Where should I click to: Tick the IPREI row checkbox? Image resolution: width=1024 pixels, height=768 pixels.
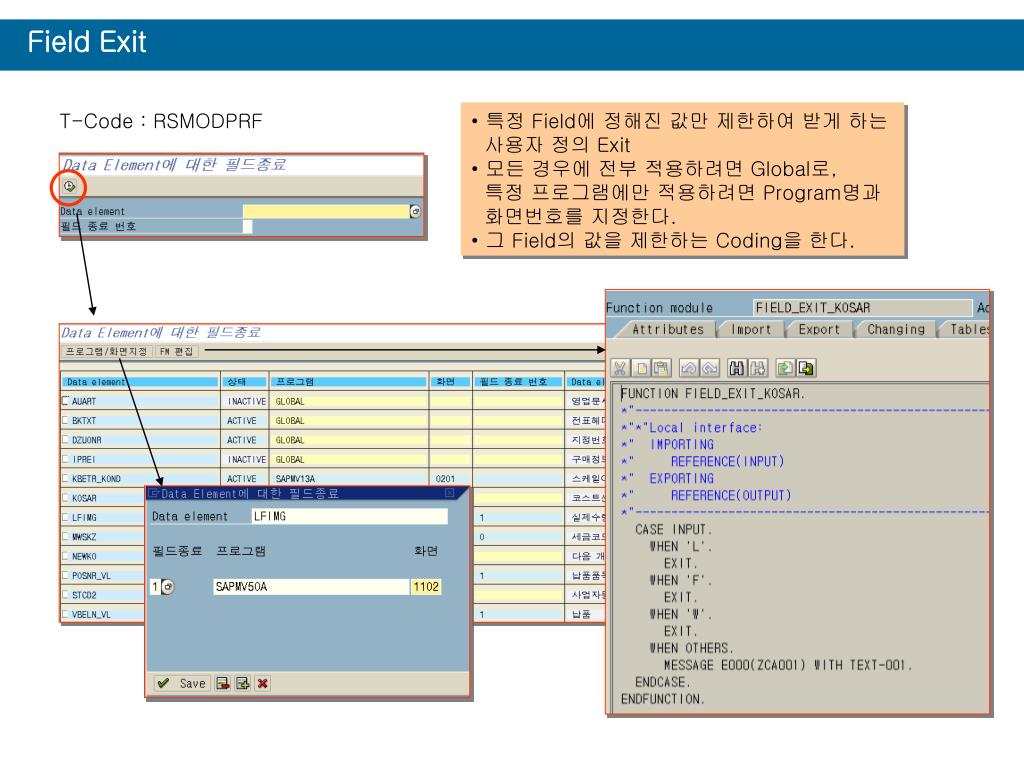[65, 458]
